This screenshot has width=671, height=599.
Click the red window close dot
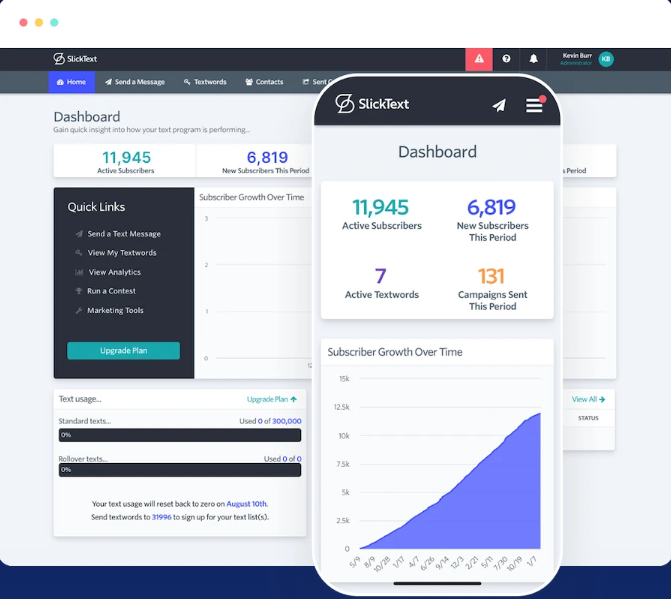tap(24, 22)
